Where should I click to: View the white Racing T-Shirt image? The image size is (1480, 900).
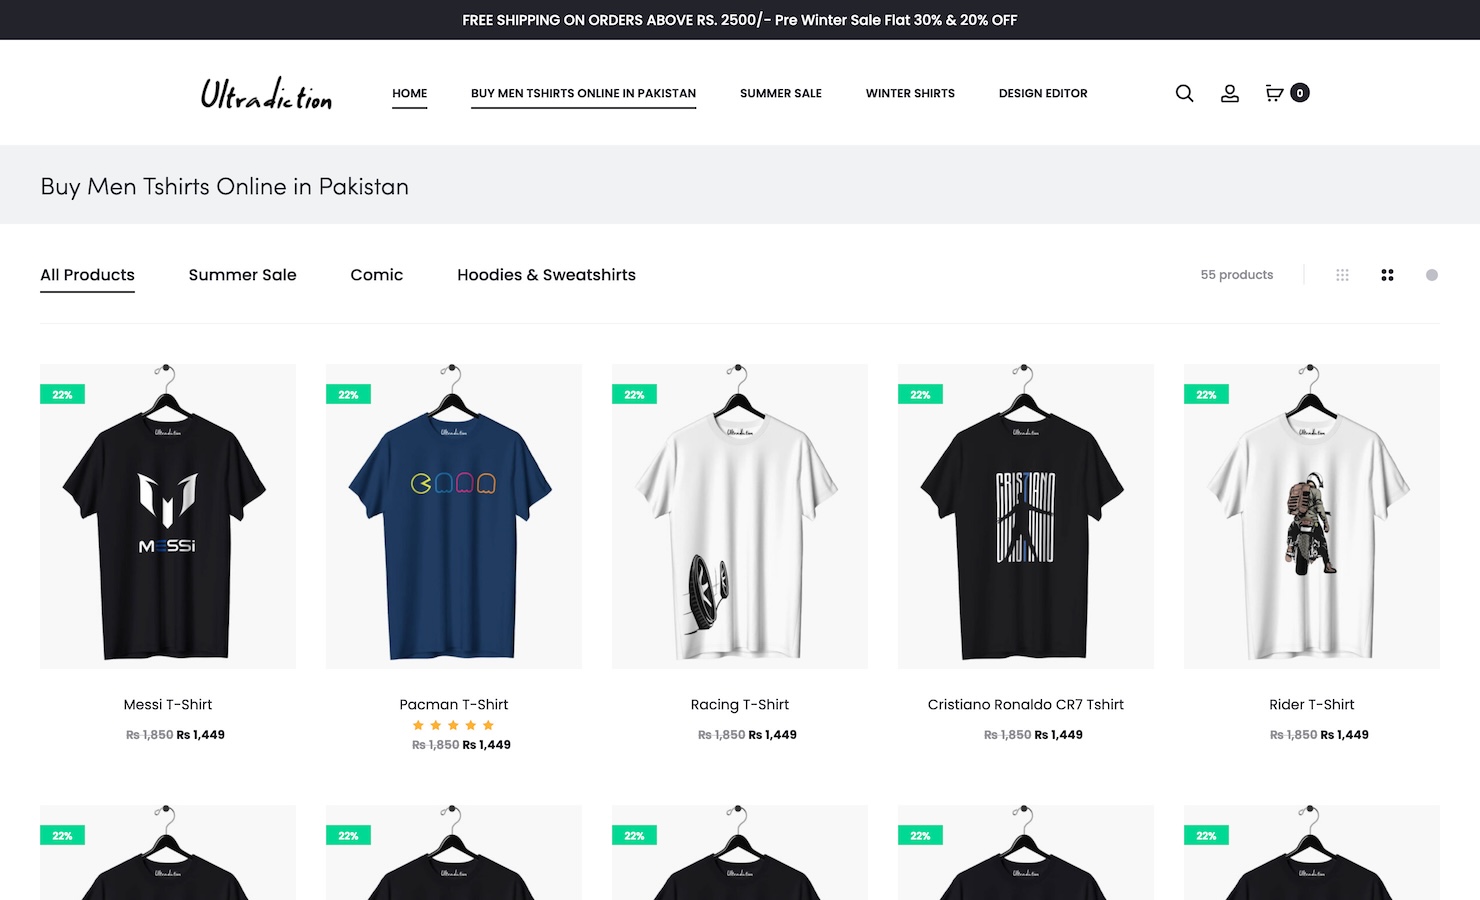740,516
